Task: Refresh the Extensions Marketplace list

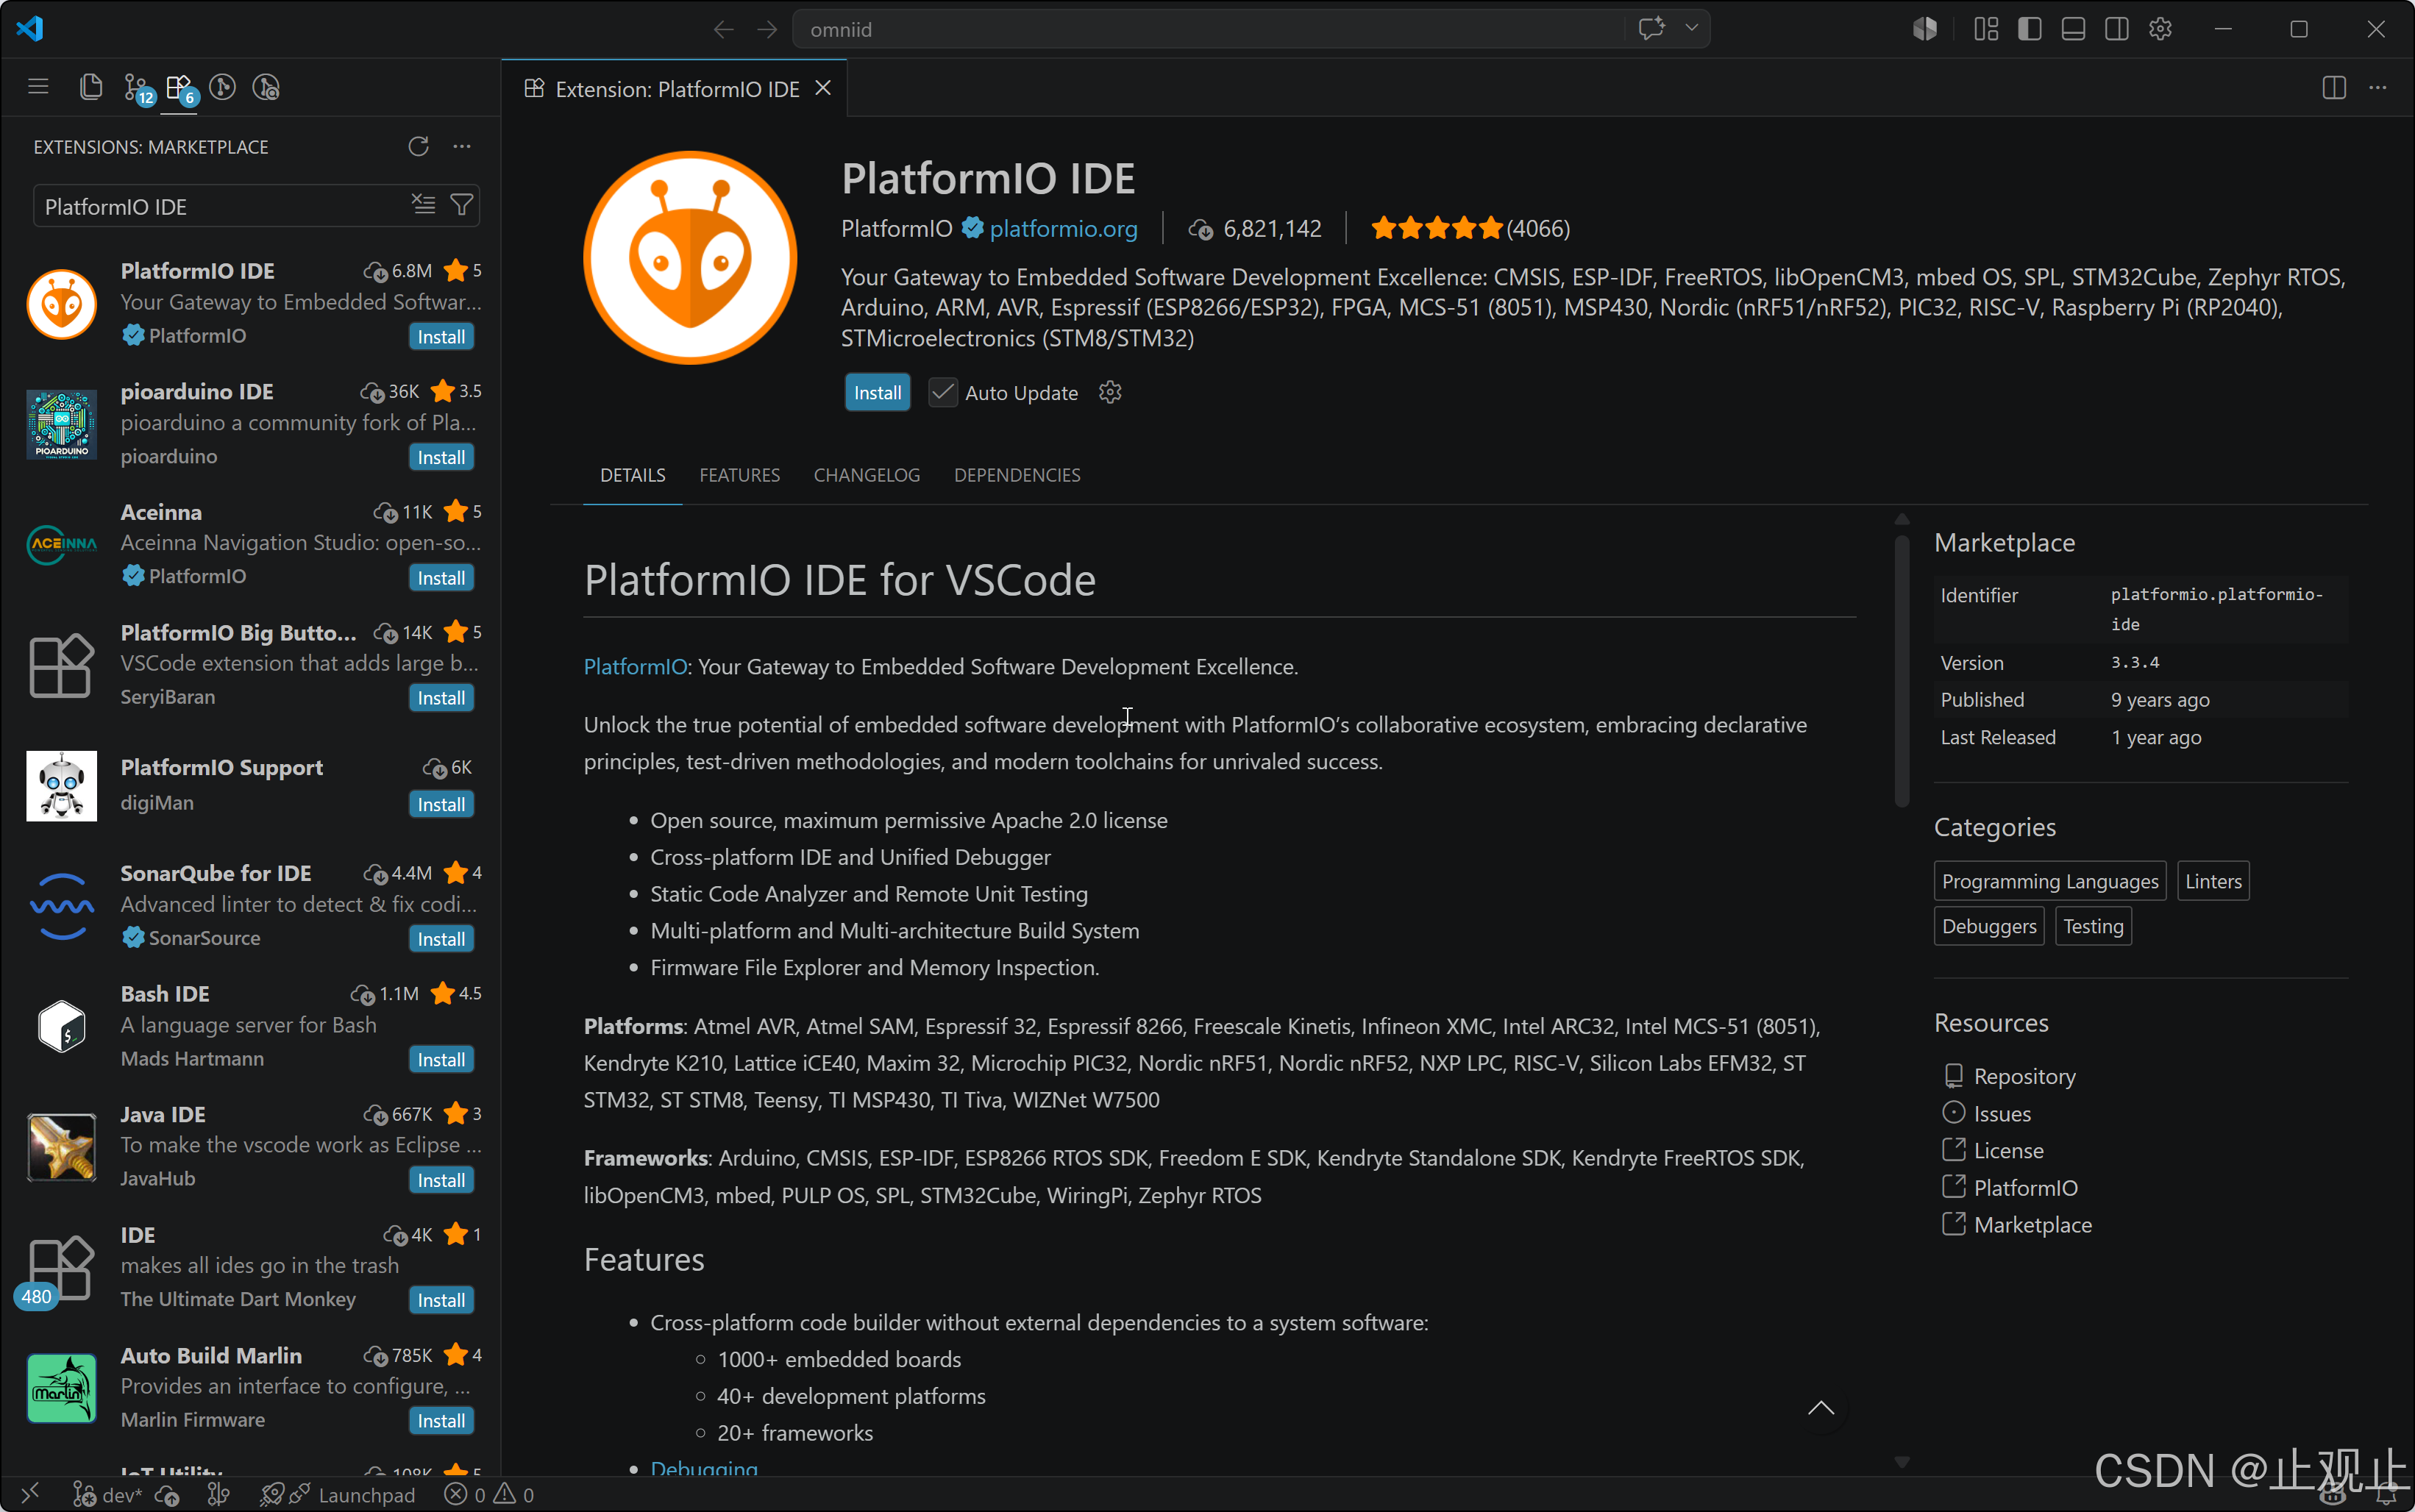Action: coord(418,147)
